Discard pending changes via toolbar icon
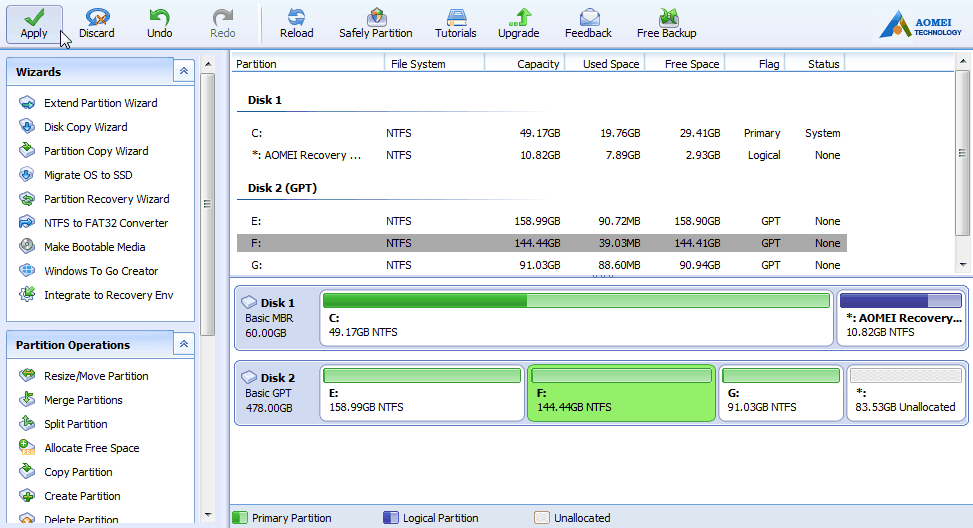Screen dimensions: 973x528 tap(97, 17)
